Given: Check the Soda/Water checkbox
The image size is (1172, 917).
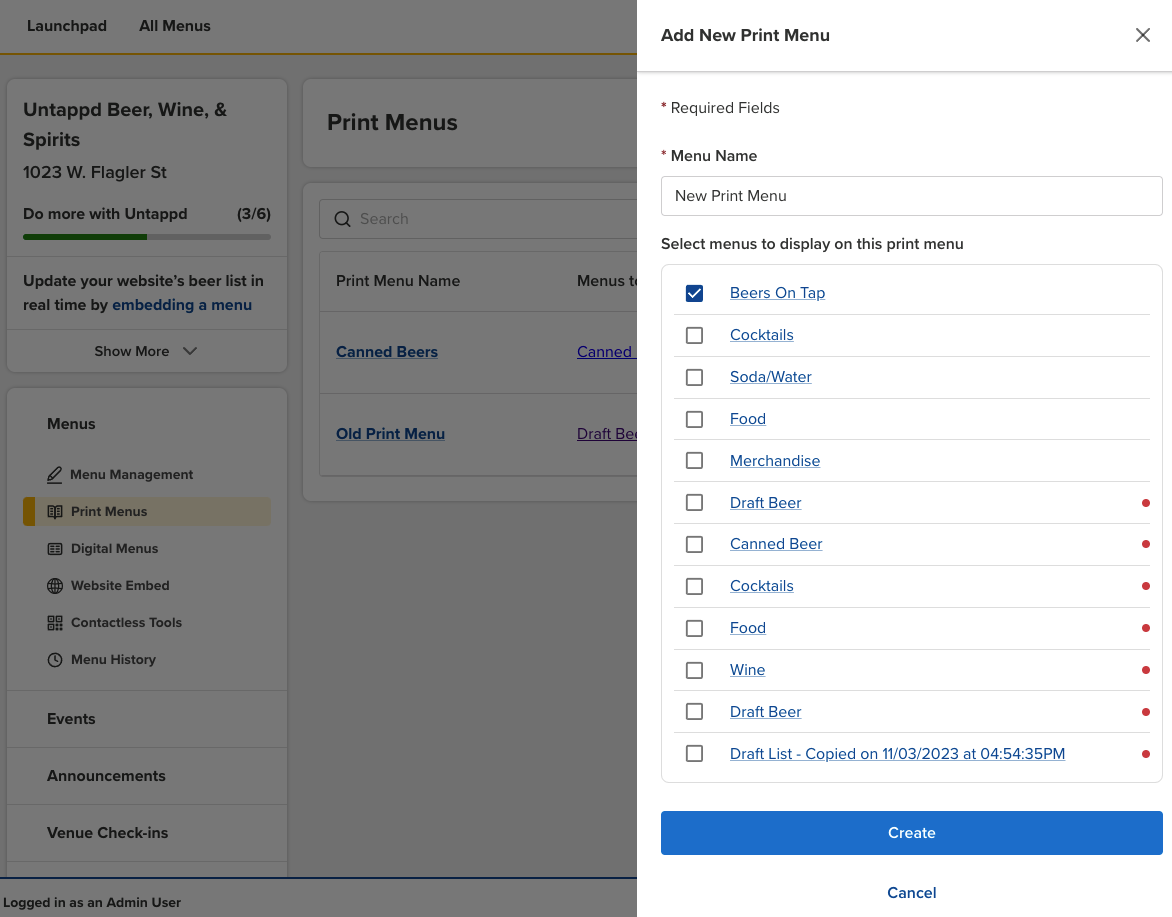Looking at the screenshot, I should (x=695, y=377).
